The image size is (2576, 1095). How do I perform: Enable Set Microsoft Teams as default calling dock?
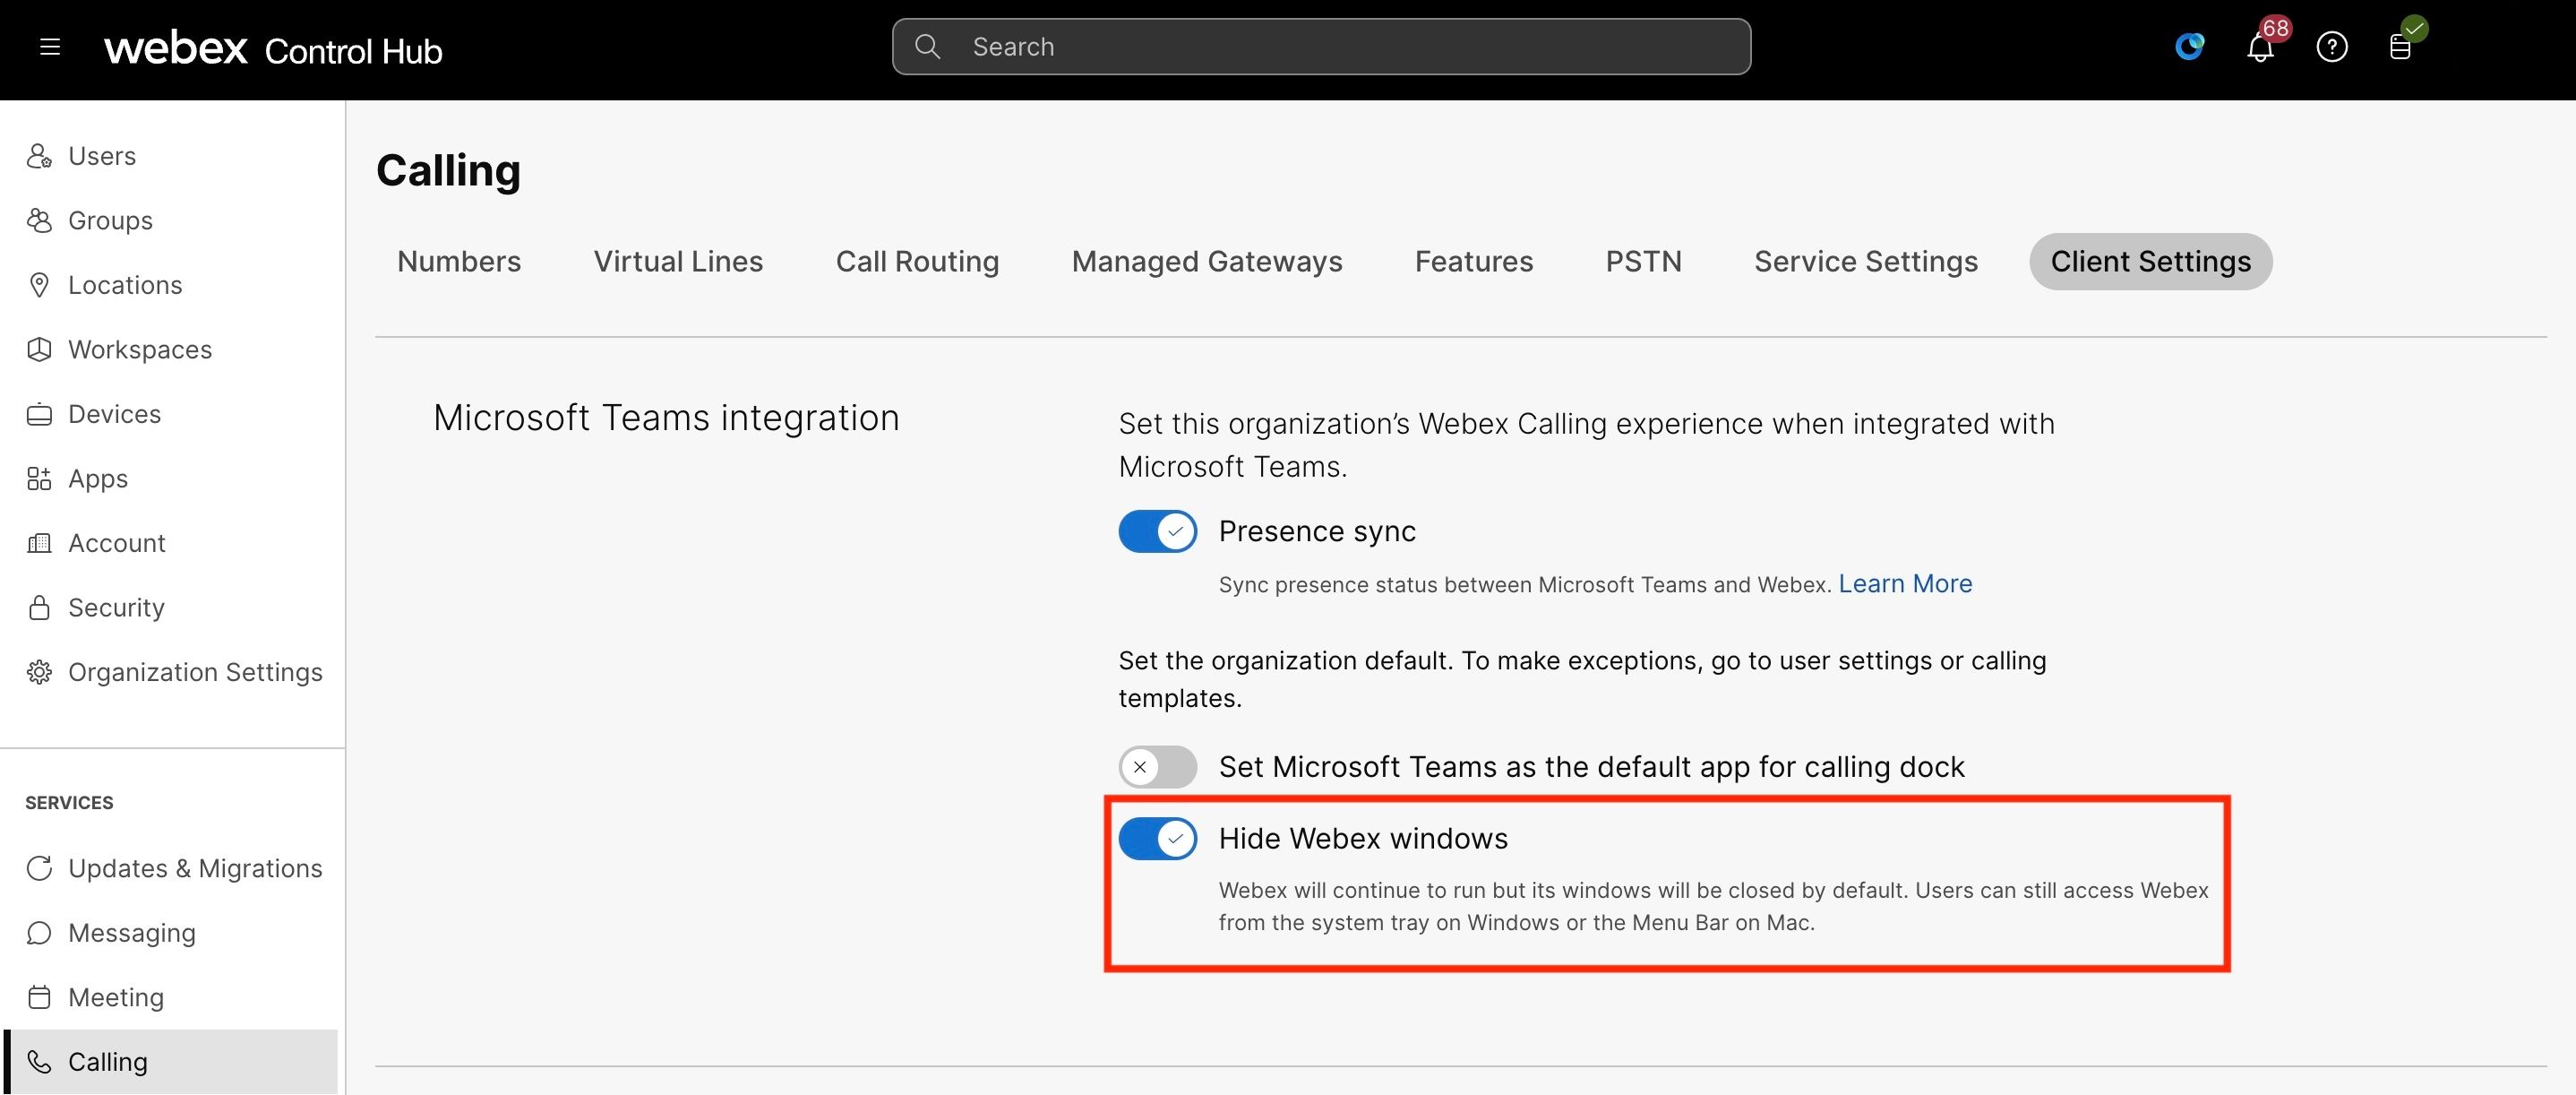(1156, 767)
